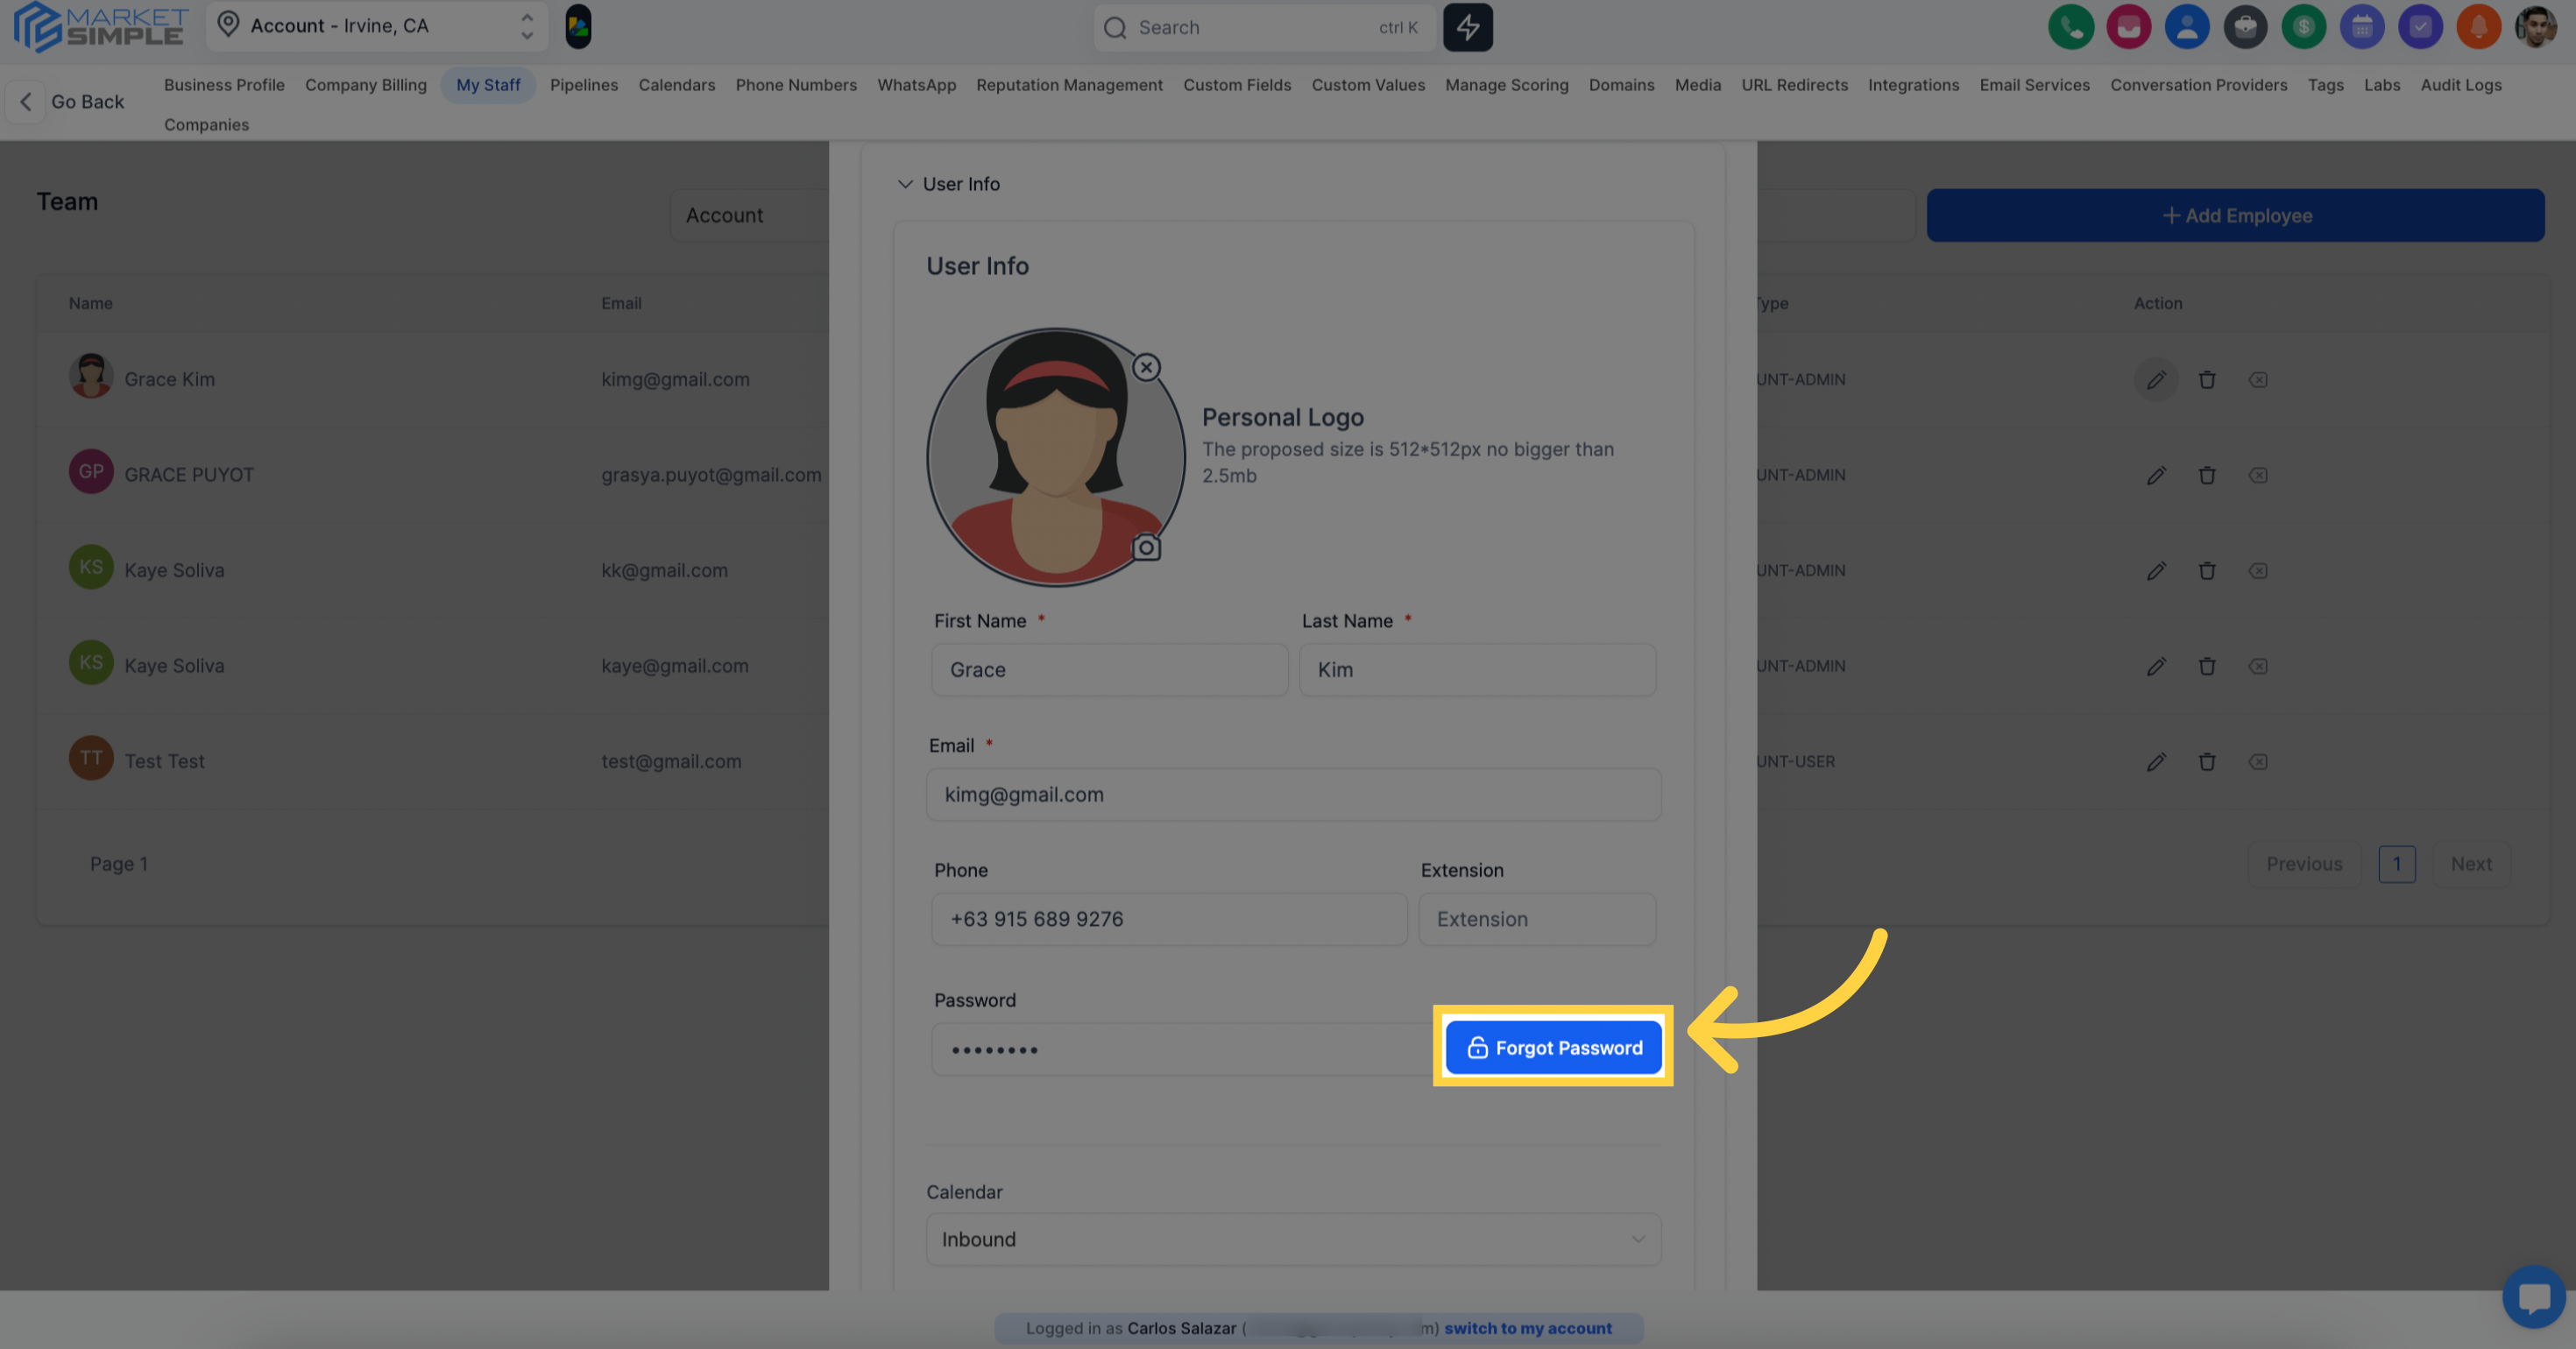Click the Email input field
Screen dimensions: 2576x1349
(1292, 794)
